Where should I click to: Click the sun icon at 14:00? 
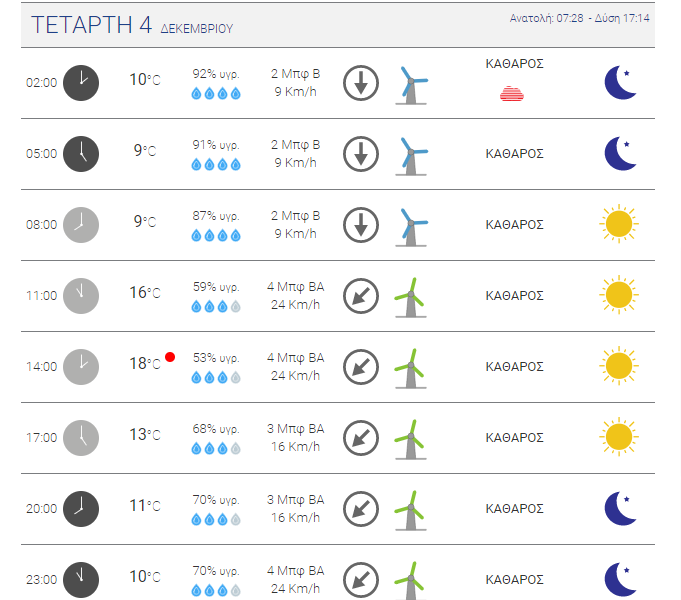(x=619, y=366)
